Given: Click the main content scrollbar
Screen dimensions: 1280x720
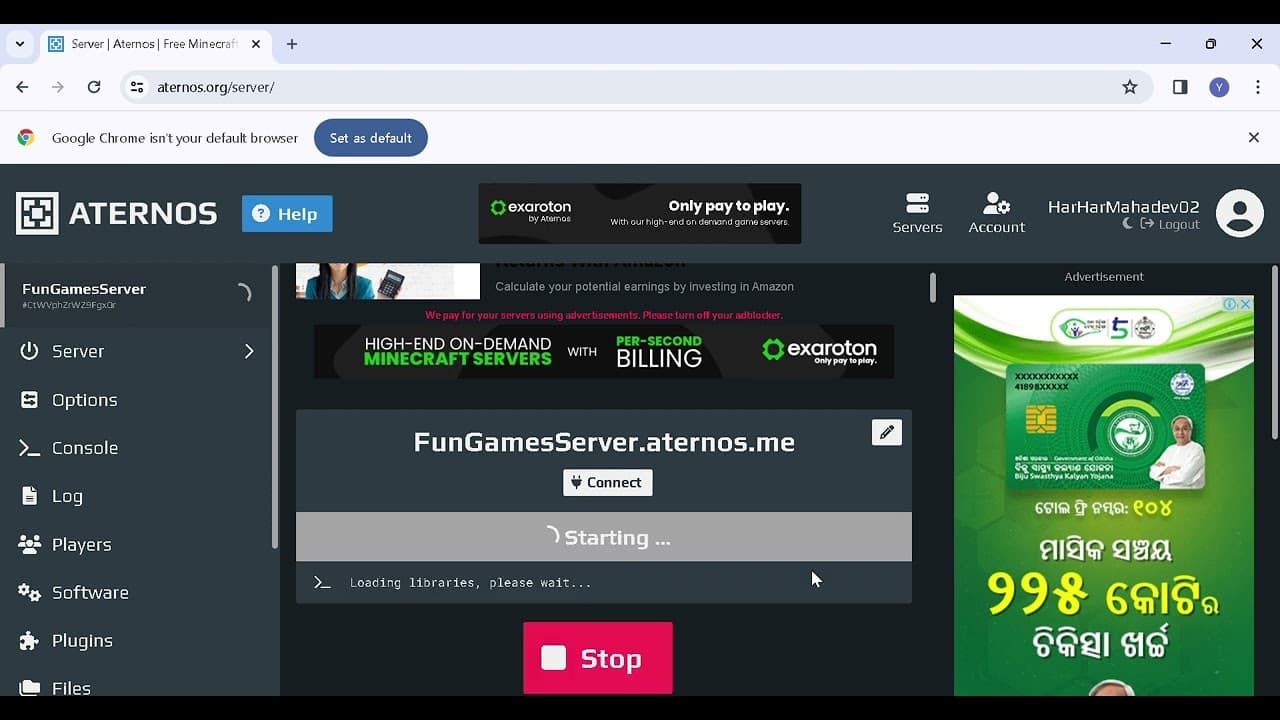Looking at the screenshot, I should (x=932, y=288).
